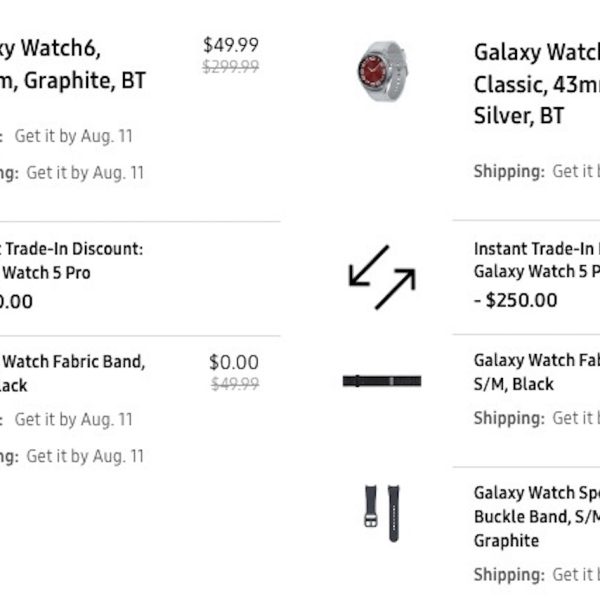Click Galaxy Watch 5 P text on right

coord(537,272)
